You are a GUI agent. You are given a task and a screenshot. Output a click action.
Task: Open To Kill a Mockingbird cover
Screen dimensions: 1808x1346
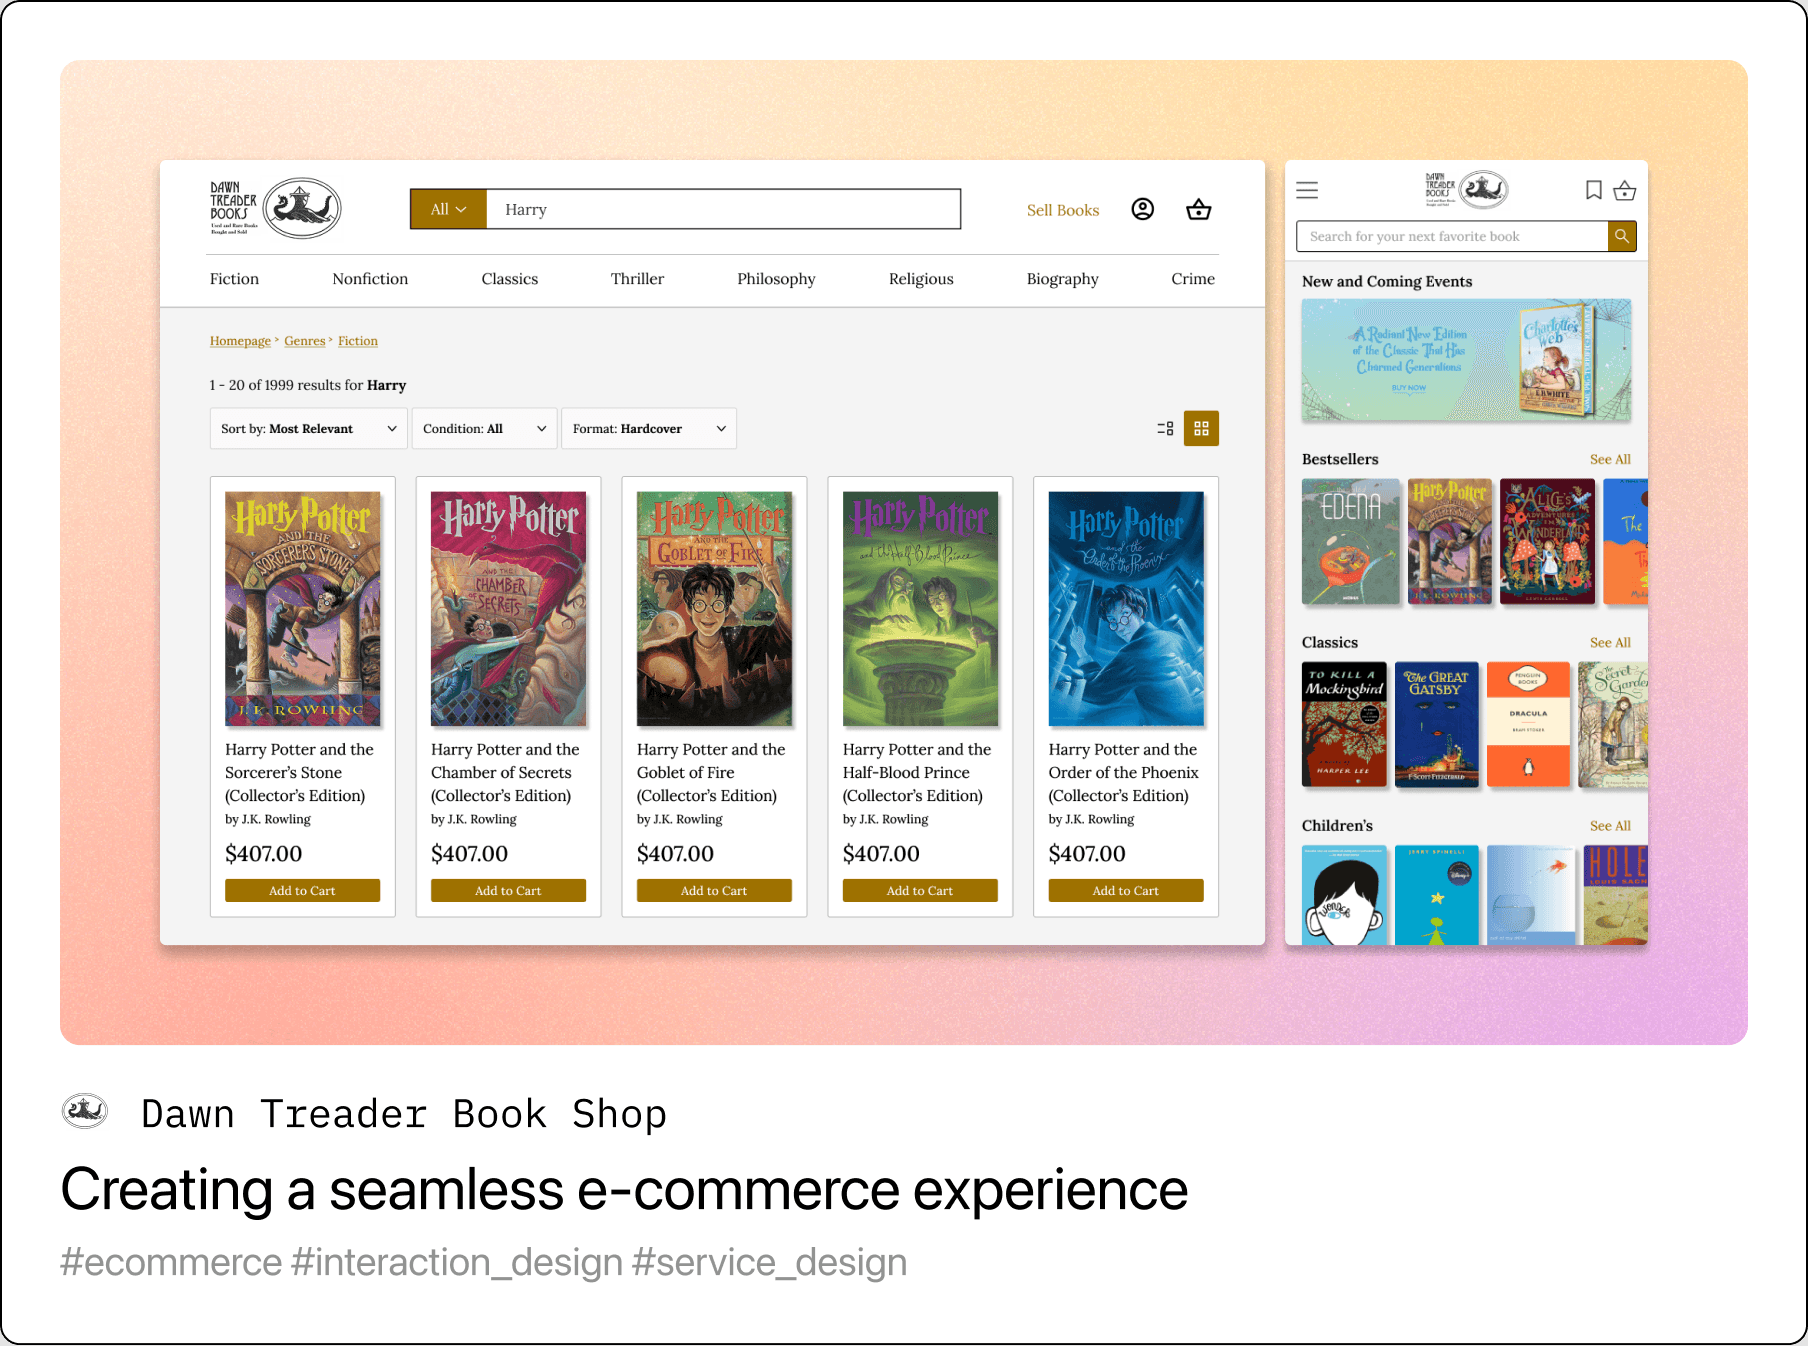click(1344, 724)
